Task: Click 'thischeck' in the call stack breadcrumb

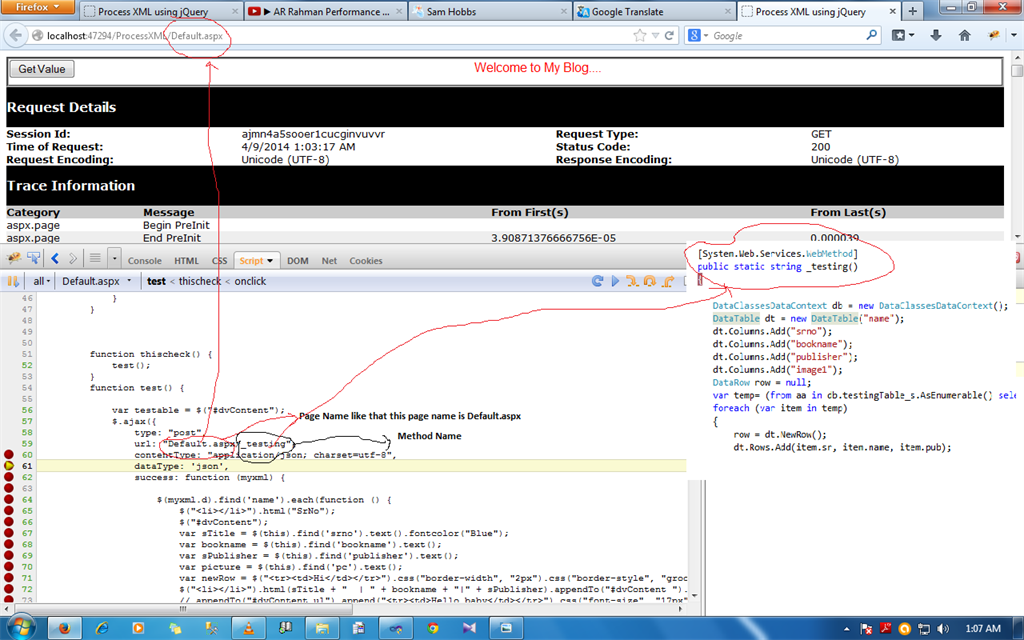Action: coord(200,281)
